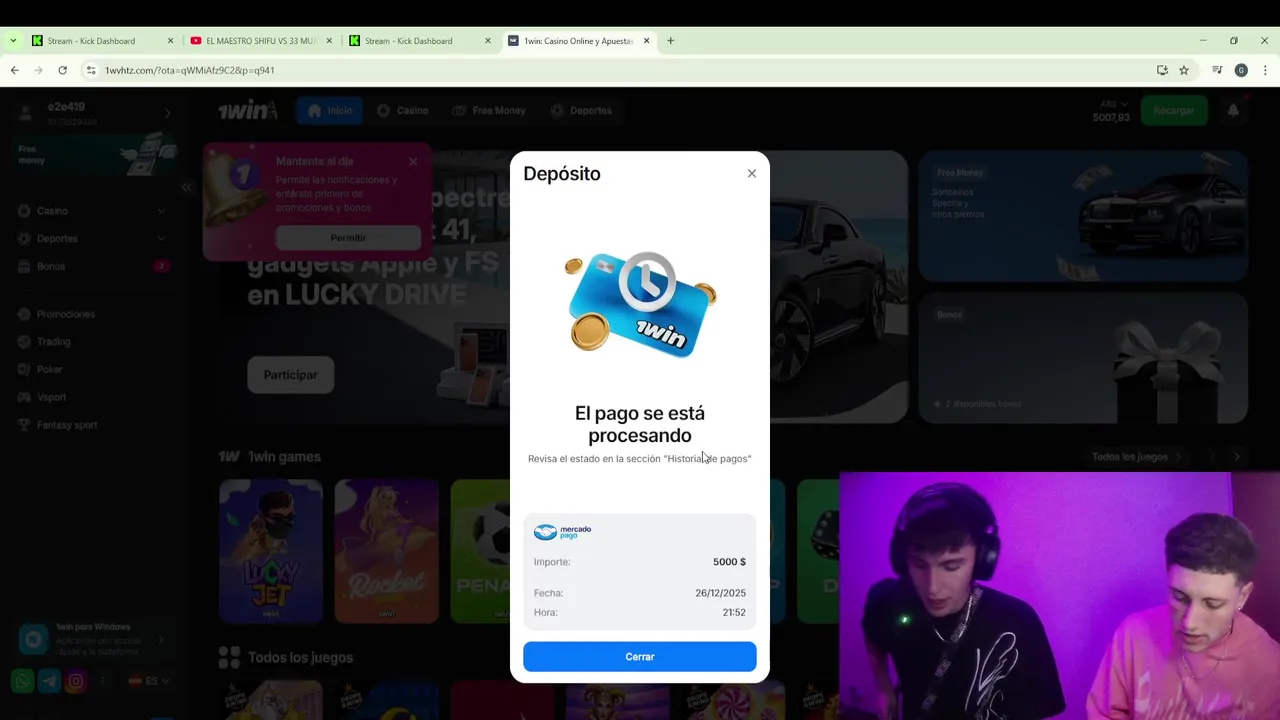Click the site information icon in address bar
Image resolution: width=1280 pixels, height=720 pixels.
click(x=91, y=70)
